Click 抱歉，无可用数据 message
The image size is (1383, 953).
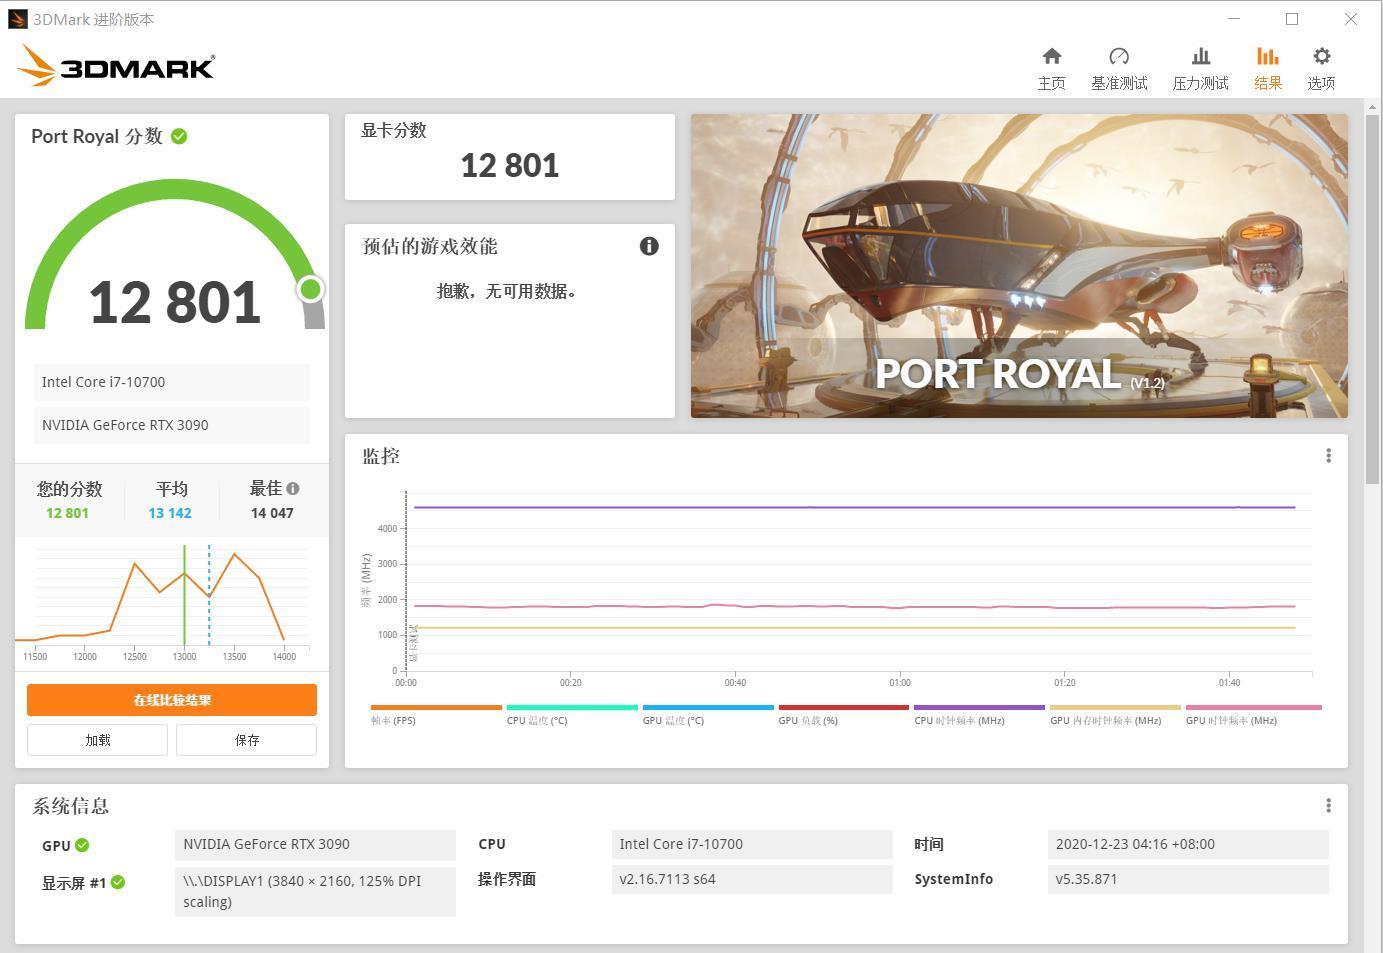click(507, 291)
